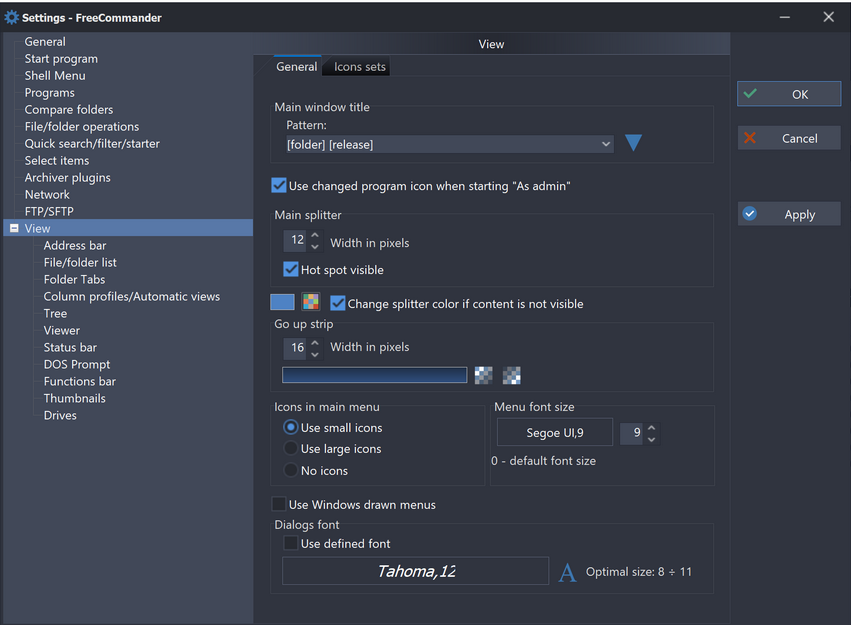Click the Tahoma,12 dialogs font button

coord(415,571)
